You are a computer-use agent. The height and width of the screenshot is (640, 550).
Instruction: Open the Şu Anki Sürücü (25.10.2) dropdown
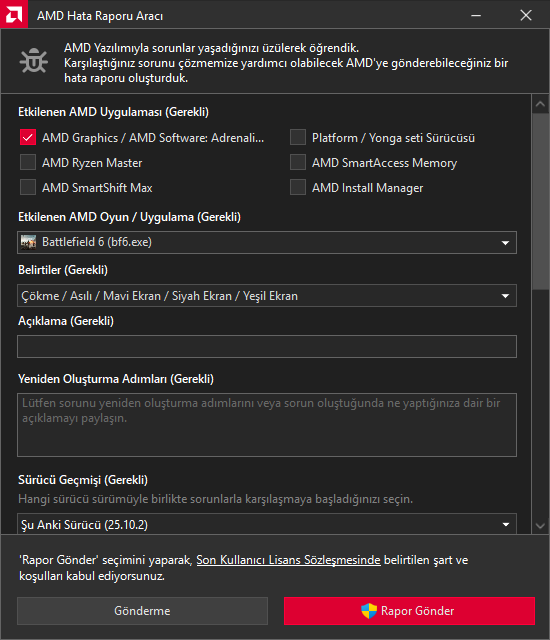[x=267, y=524]
